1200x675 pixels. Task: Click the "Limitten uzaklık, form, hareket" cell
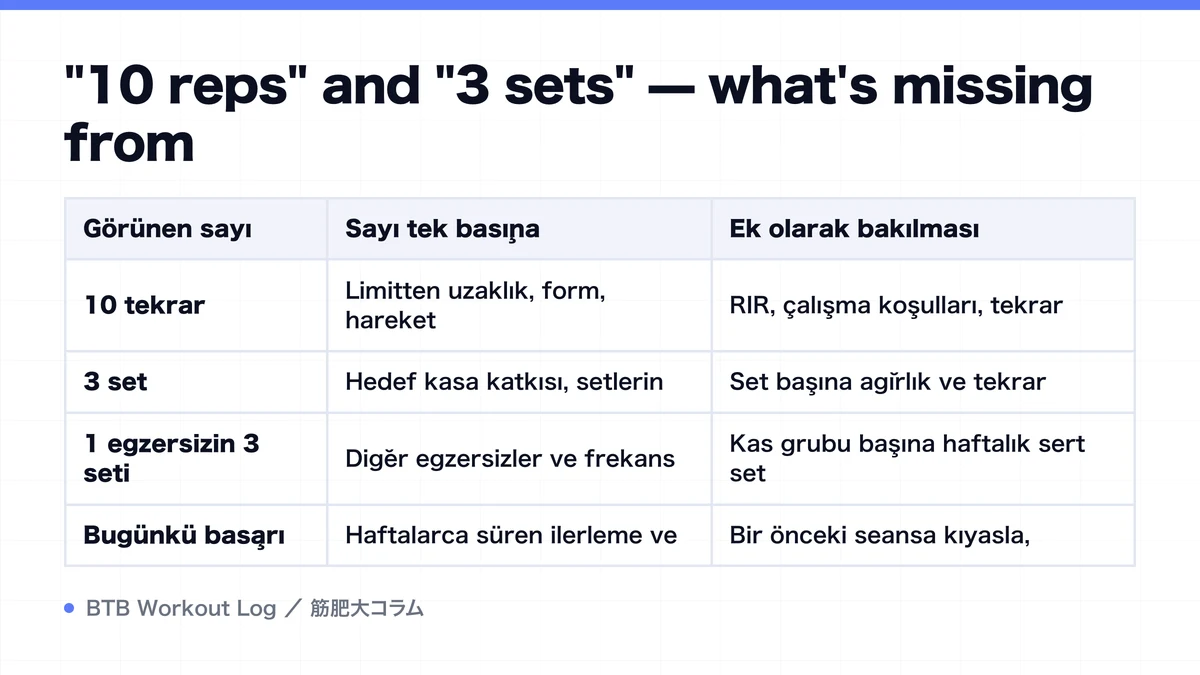click(x=519, y=305)
